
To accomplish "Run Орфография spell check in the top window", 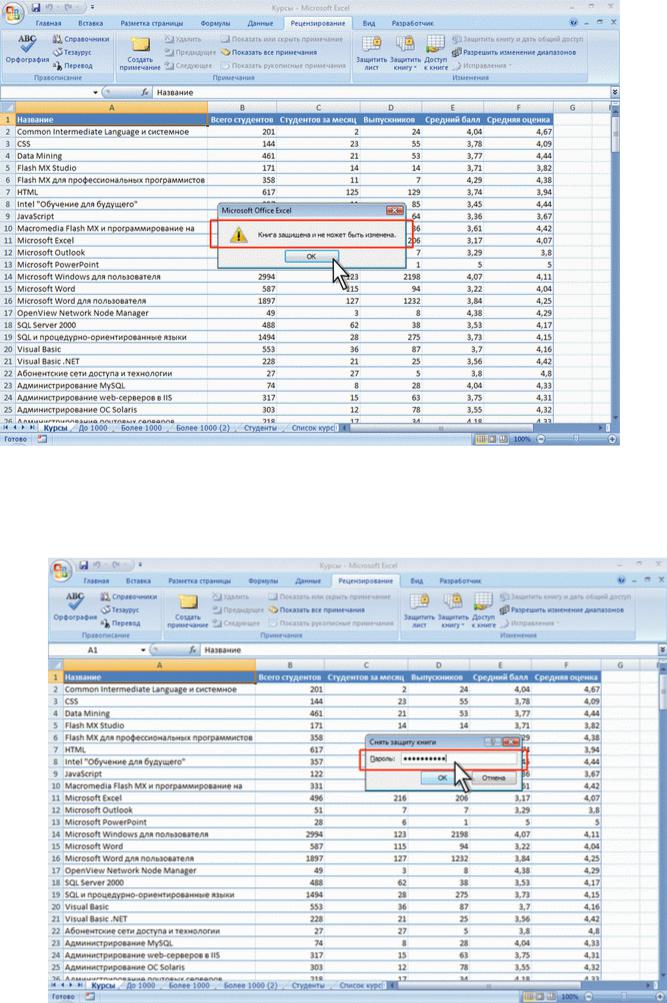I will point(27,49).
